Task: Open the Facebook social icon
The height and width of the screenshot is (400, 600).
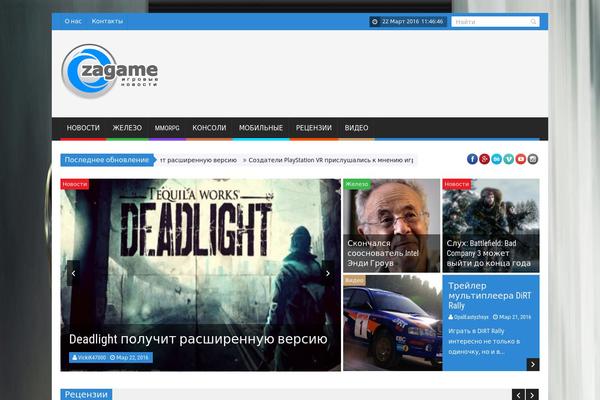Action: [x=472, y=159]
